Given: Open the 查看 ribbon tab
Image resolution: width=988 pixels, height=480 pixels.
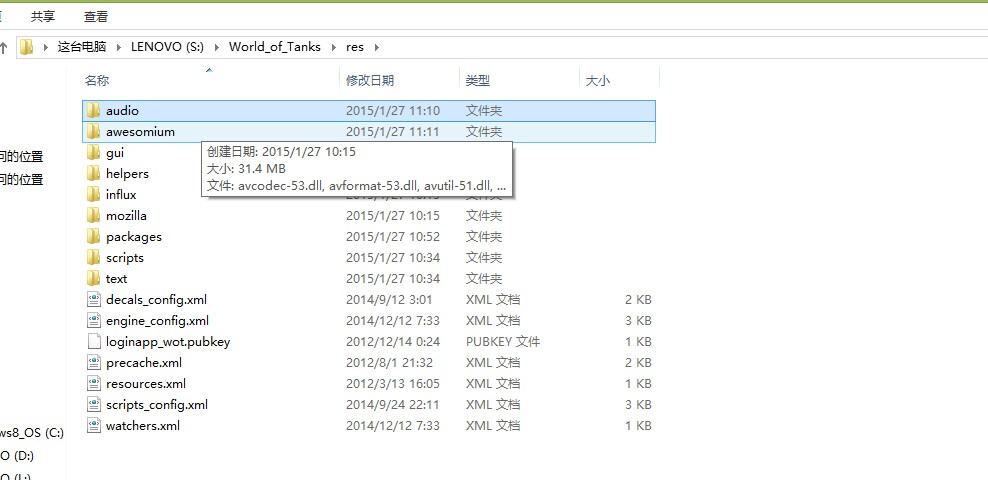Looking at the screenshot, I should [96, 17].
